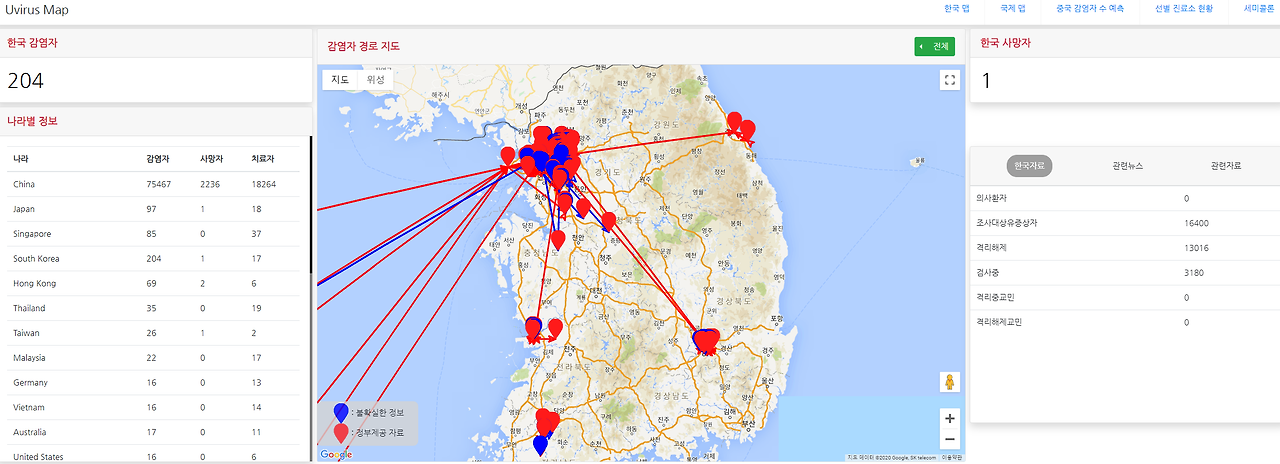The width and height of the screenshot is (1280, 464).
Task: Zoom in the map with plus button
Action: pos(950,418)
